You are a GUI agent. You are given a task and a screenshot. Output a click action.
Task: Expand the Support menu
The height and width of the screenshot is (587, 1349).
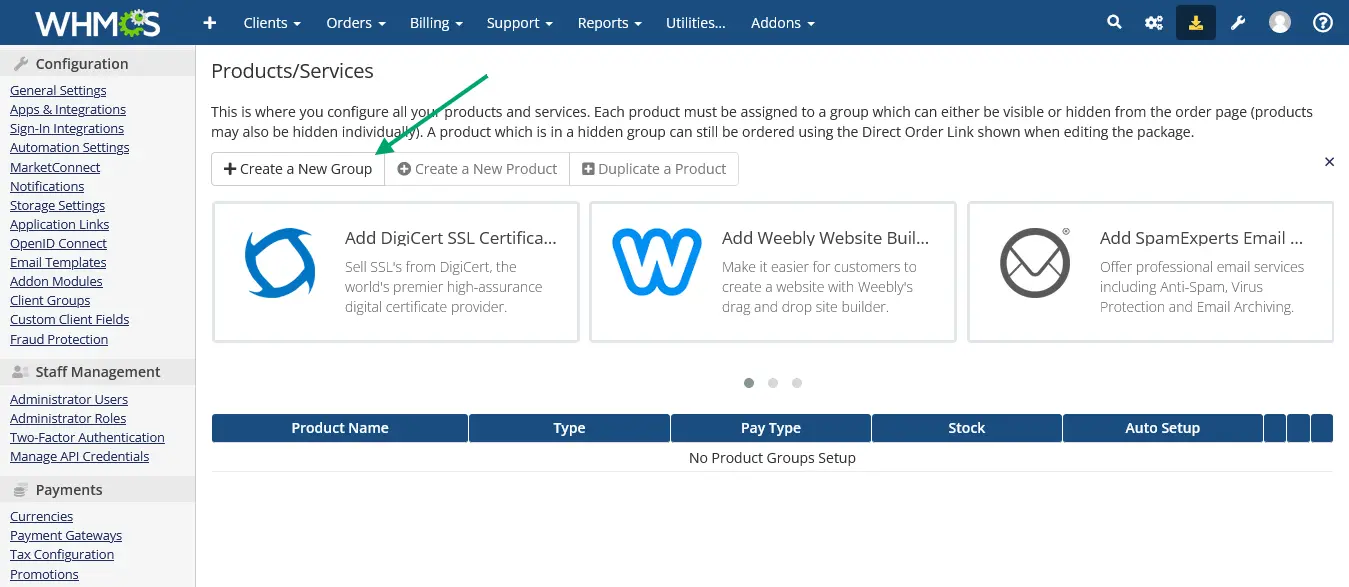pyautogui.click(x=520, y=23)
